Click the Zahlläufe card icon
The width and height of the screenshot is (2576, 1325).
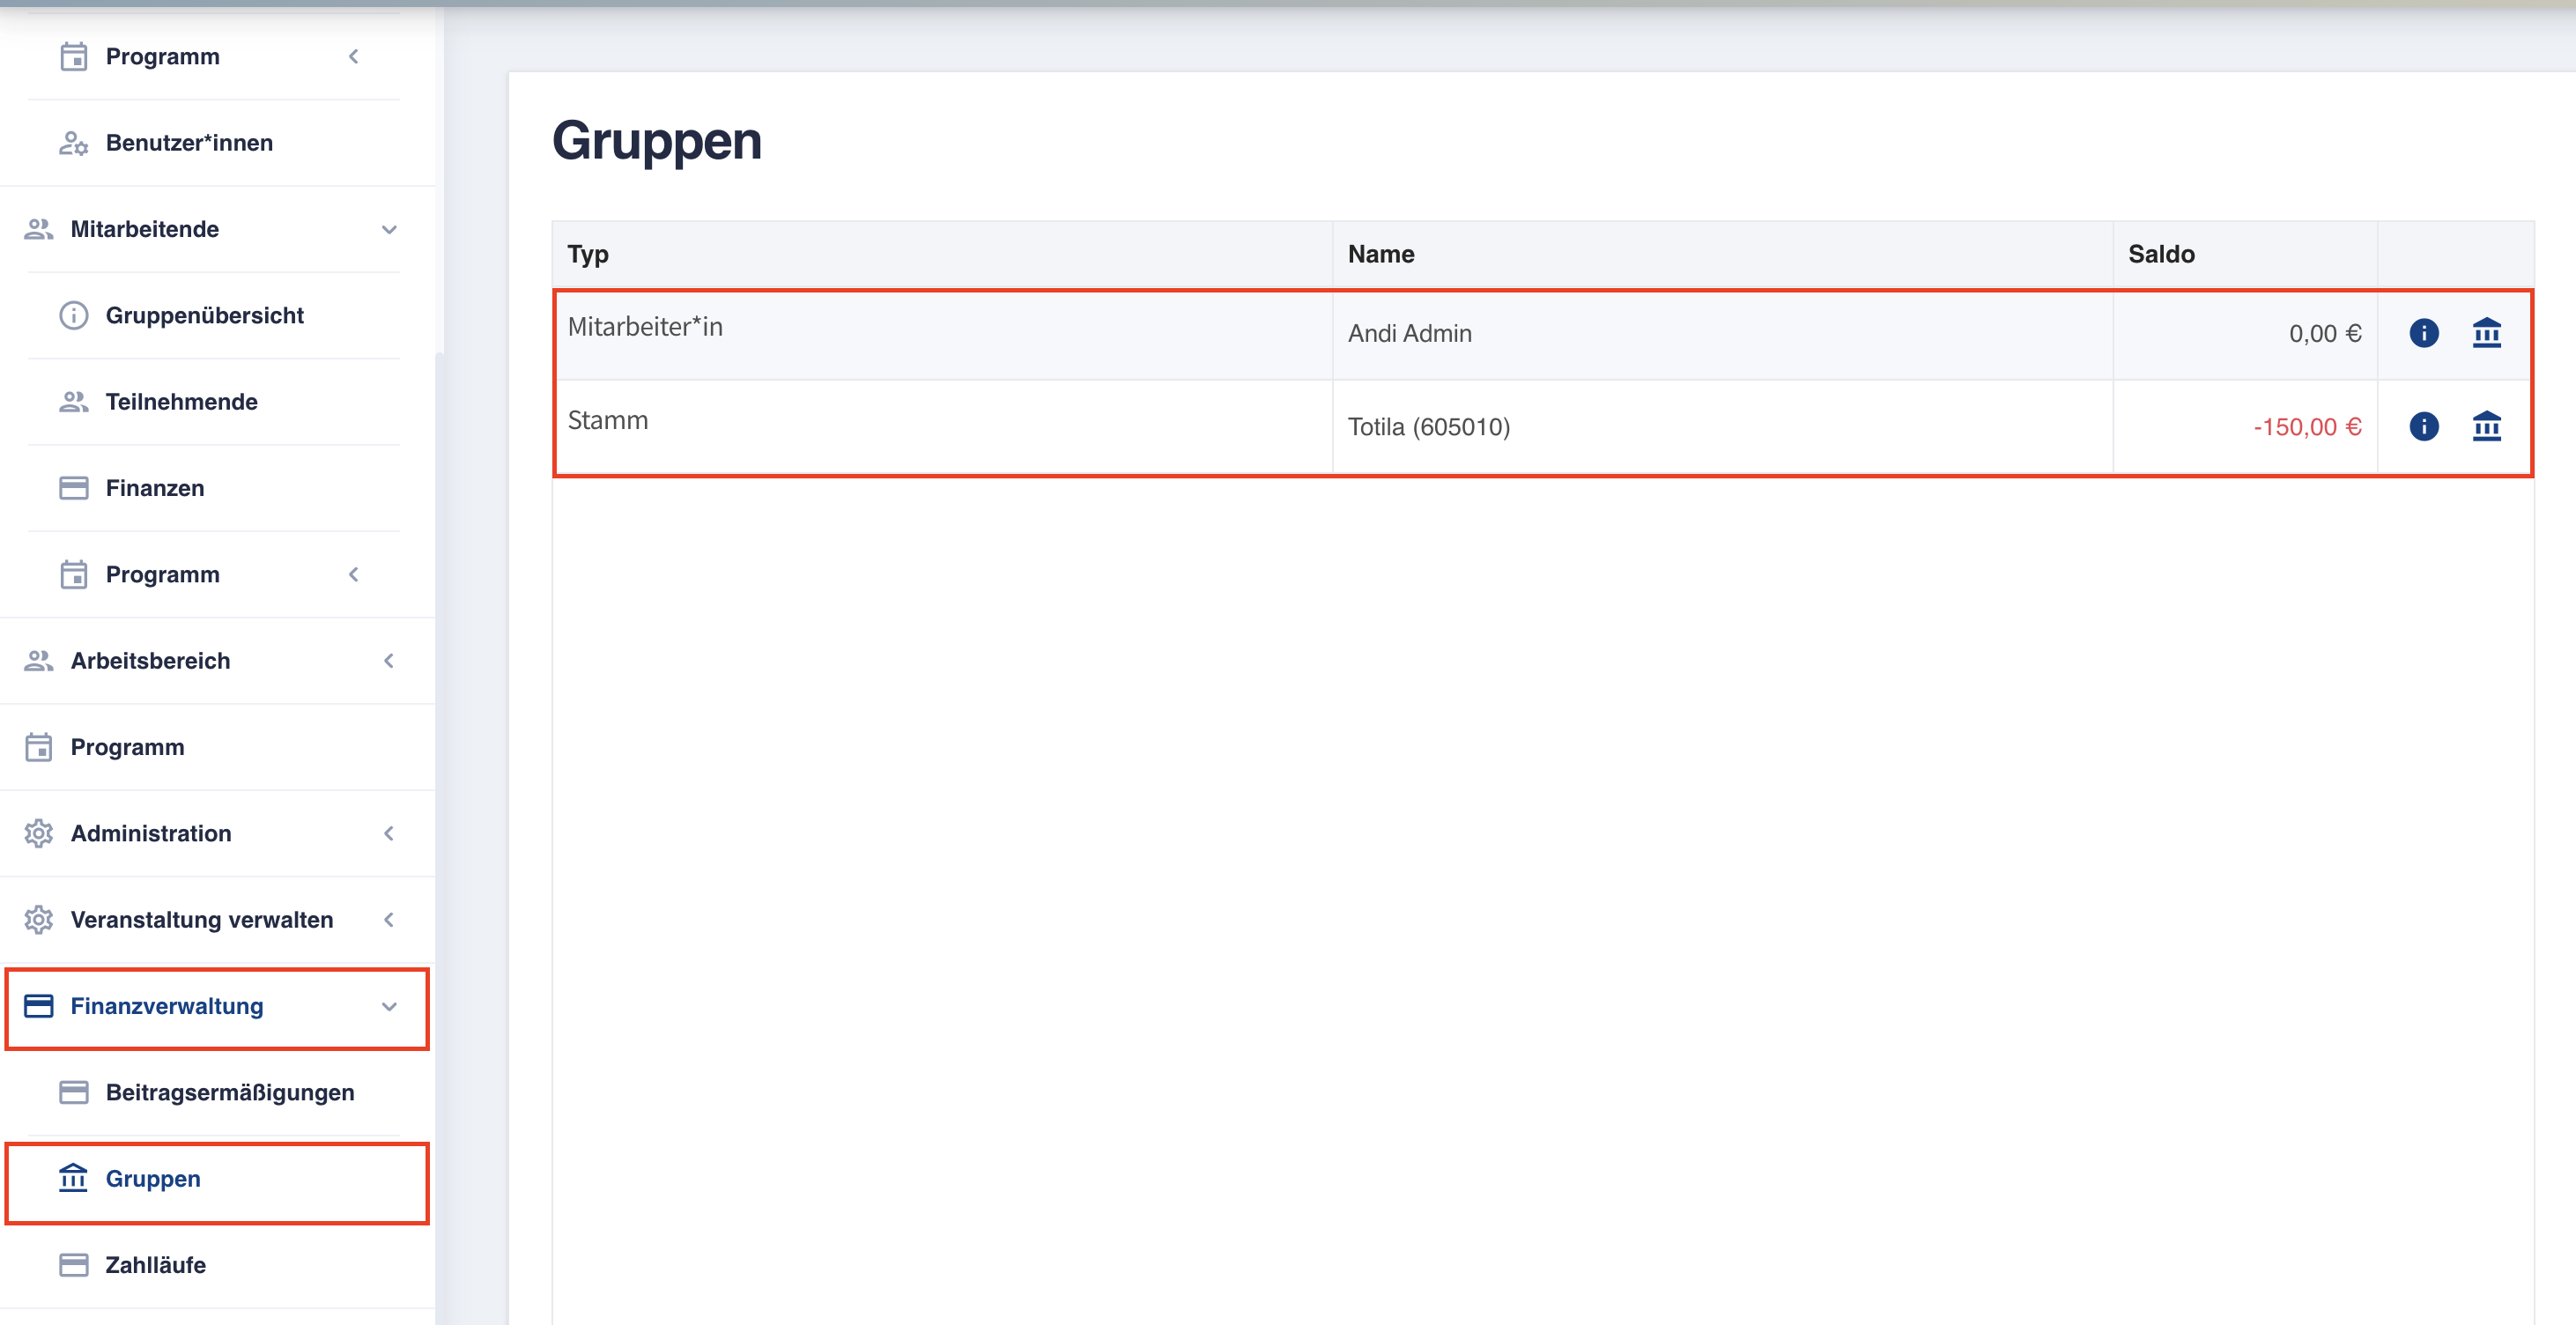tap(73, 1265)
